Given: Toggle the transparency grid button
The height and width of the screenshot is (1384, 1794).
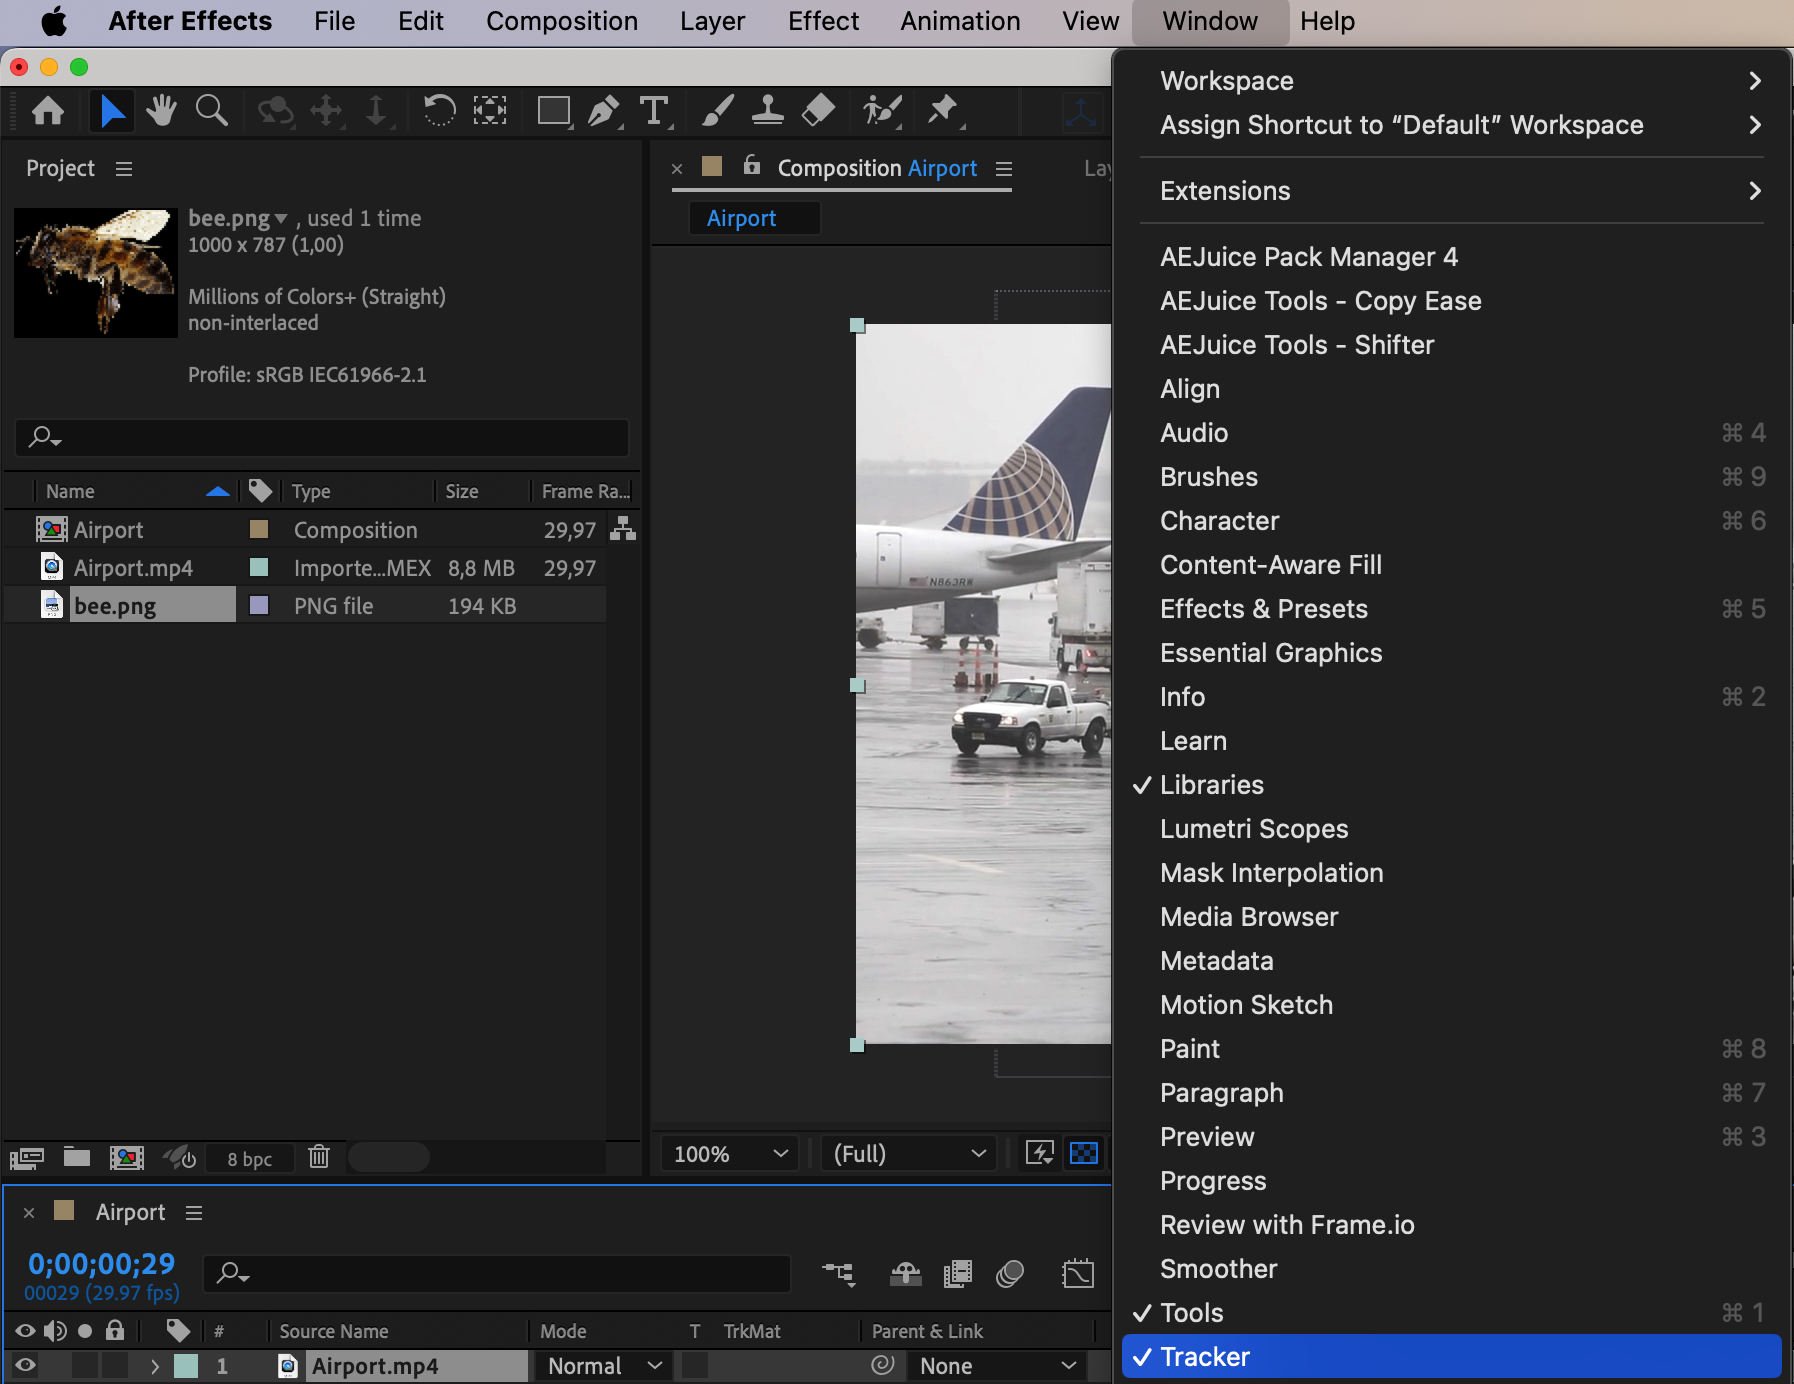Looking at the screenshot, I should tap(1084, 1154).
